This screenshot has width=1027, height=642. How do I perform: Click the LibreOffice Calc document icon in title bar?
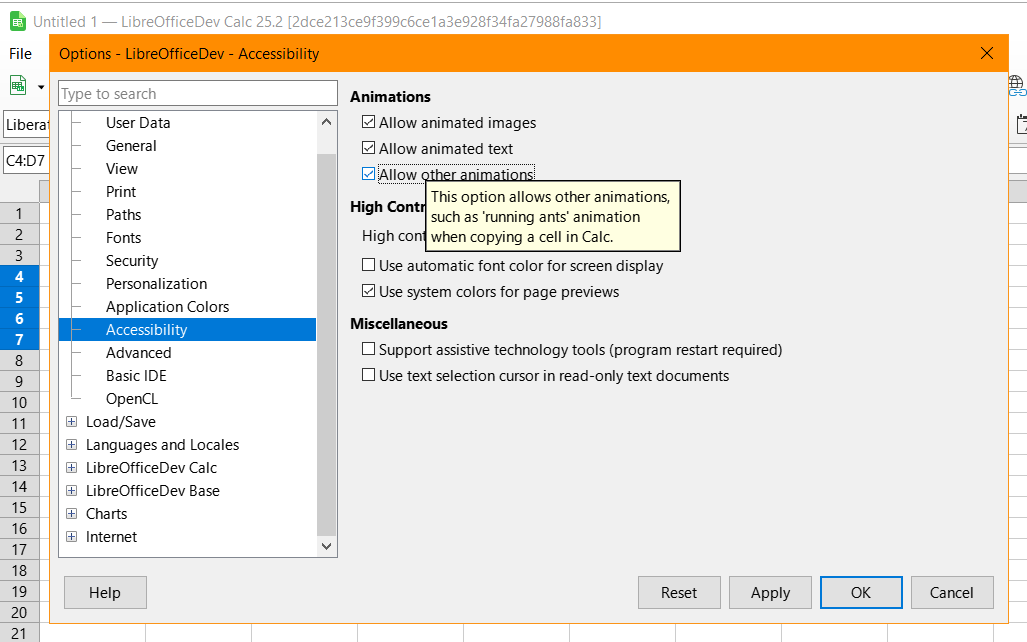coord(18,22)
